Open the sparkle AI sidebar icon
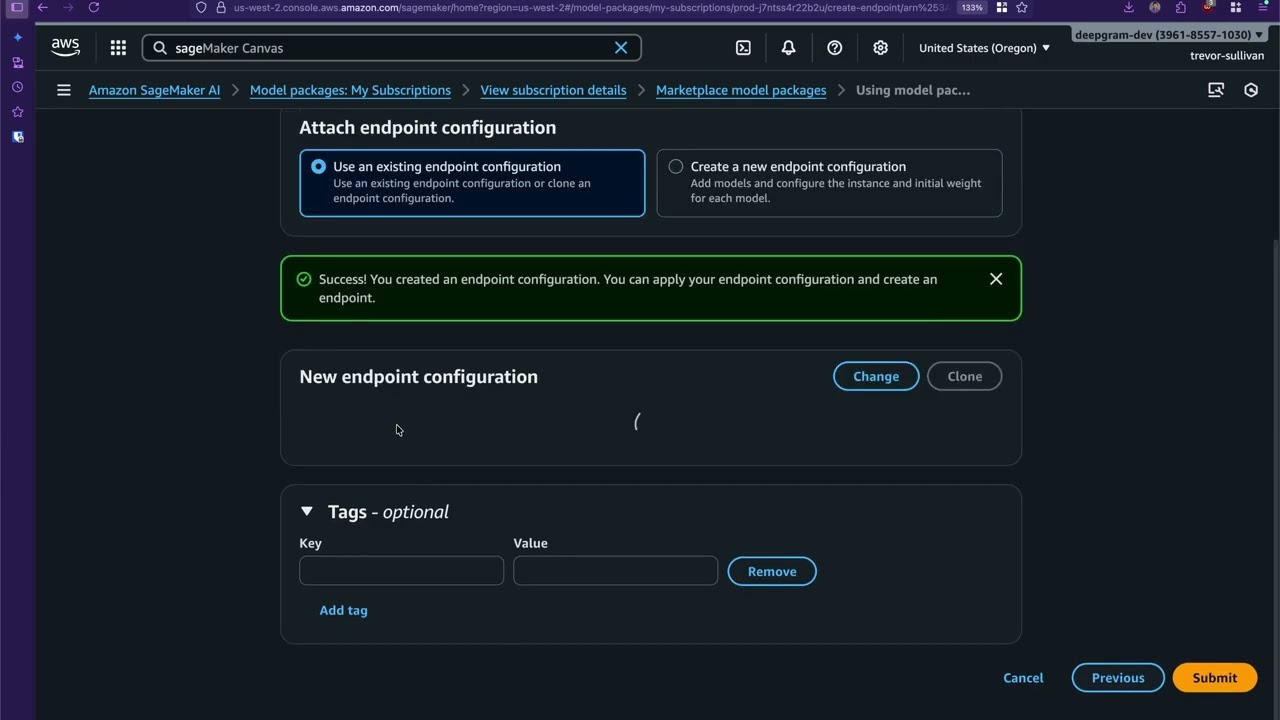This screenshot has height=720, width=1280. (18, 37)
